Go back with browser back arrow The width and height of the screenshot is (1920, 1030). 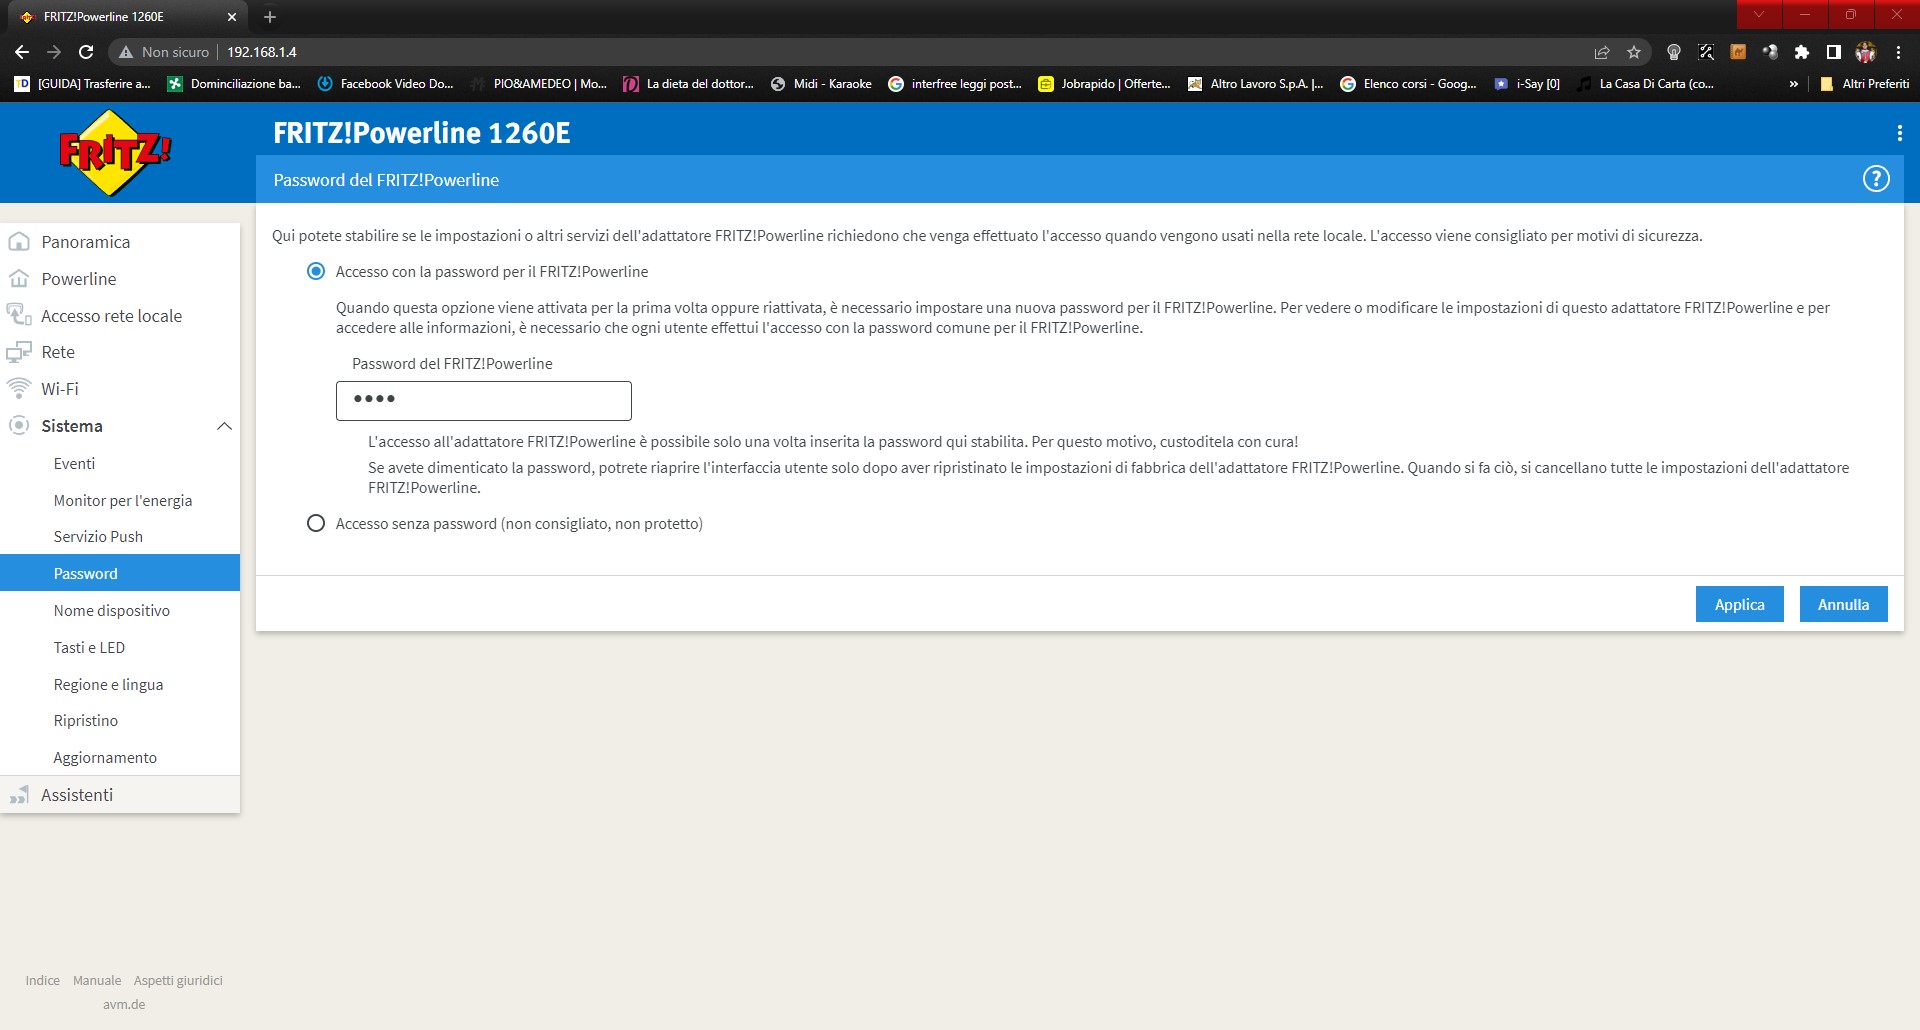click(22, 52)
